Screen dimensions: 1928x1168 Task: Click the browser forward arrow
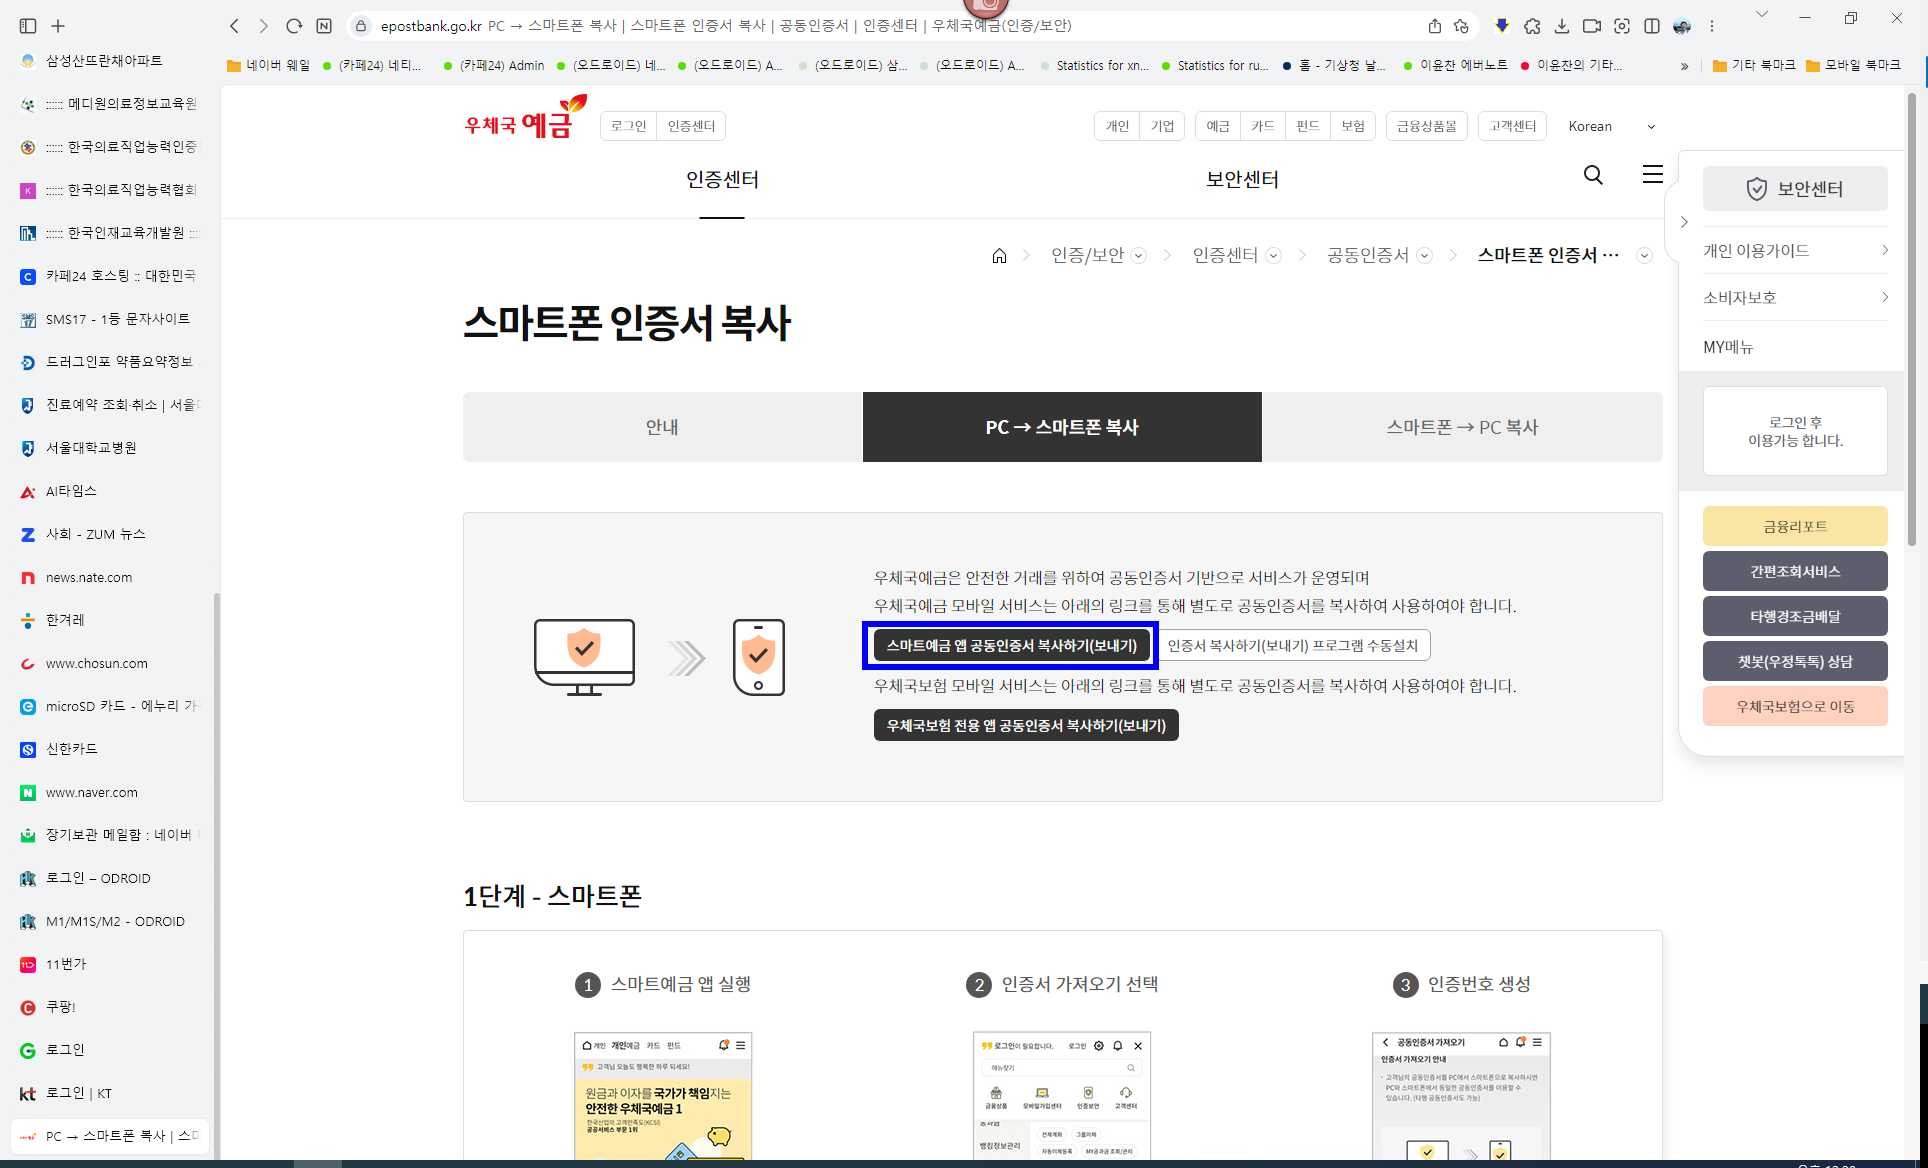click(x=264, y=26)
